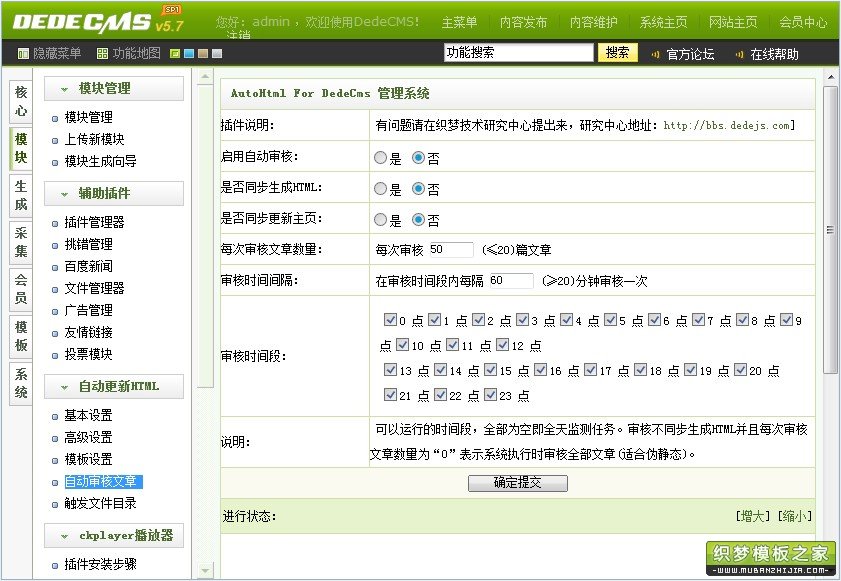Open the 功能地图 function map icon
Screen dimensions: 841x581
pos(102,54)
